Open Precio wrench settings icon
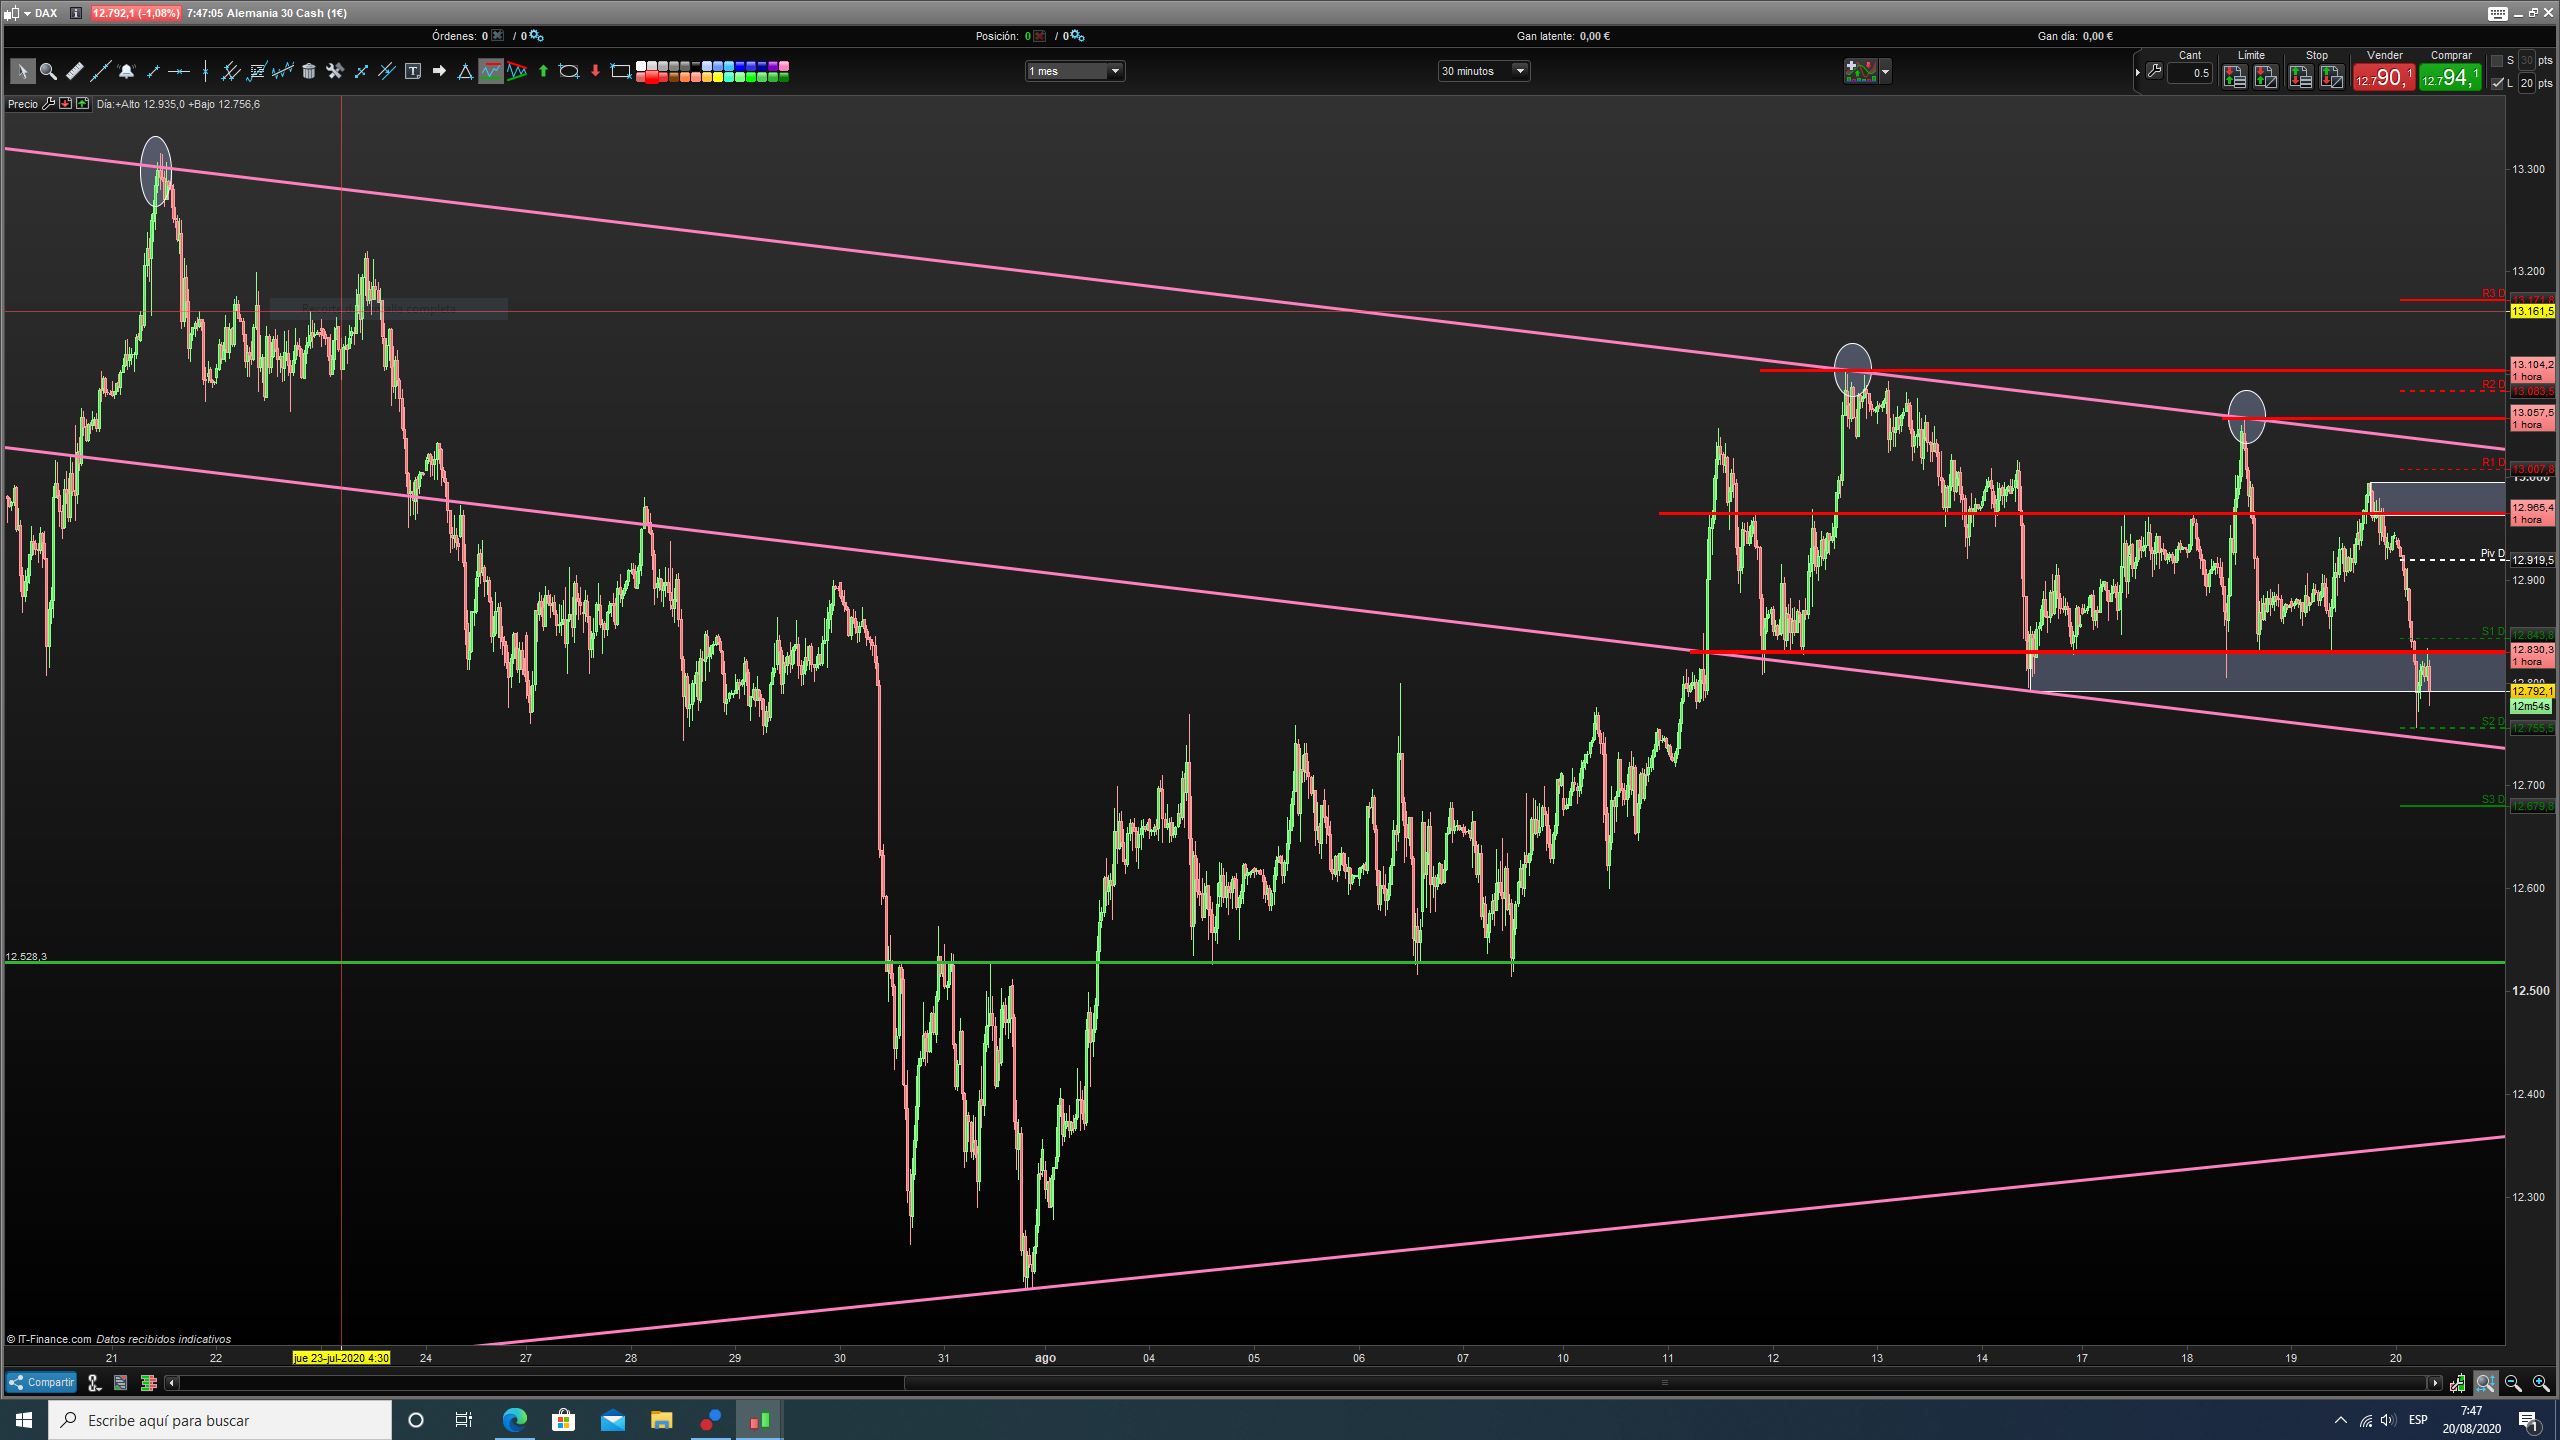2560x1440 pixels. [48, 104]
